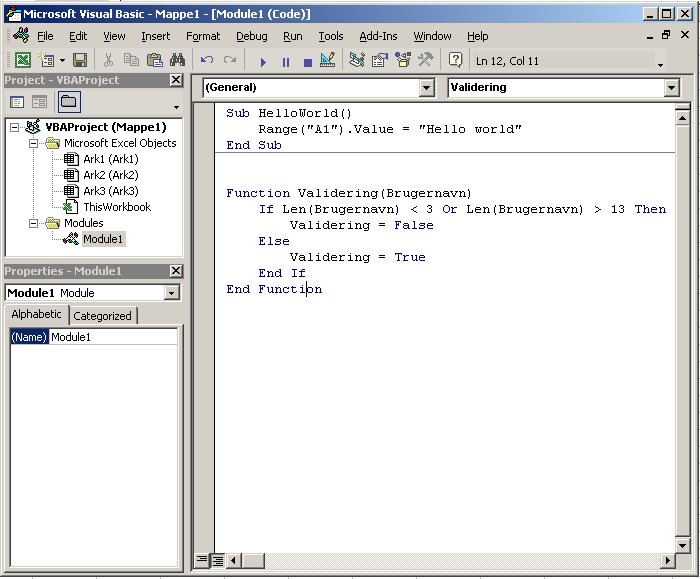Select ThisWorkbook in the project tree
This screenshot has height=579, width=700.
tap(116, 207)
